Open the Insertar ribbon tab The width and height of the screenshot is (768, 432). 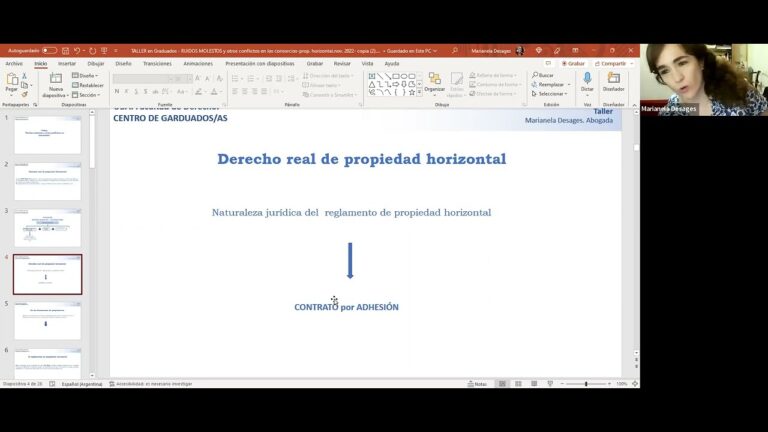67,63
